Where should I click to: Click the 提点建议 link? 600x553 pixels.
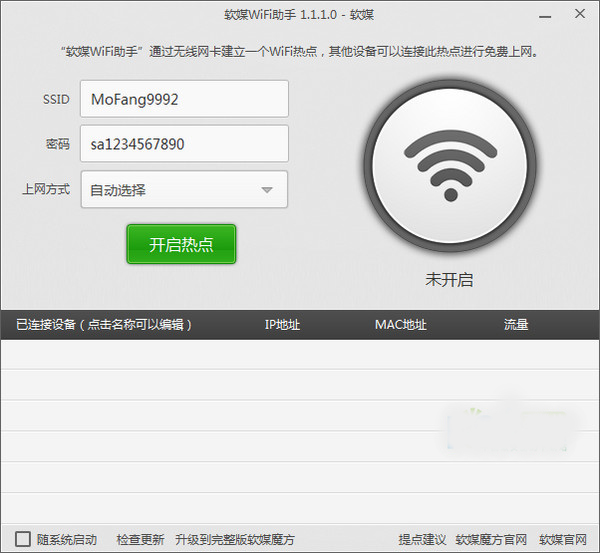point(422,540)
